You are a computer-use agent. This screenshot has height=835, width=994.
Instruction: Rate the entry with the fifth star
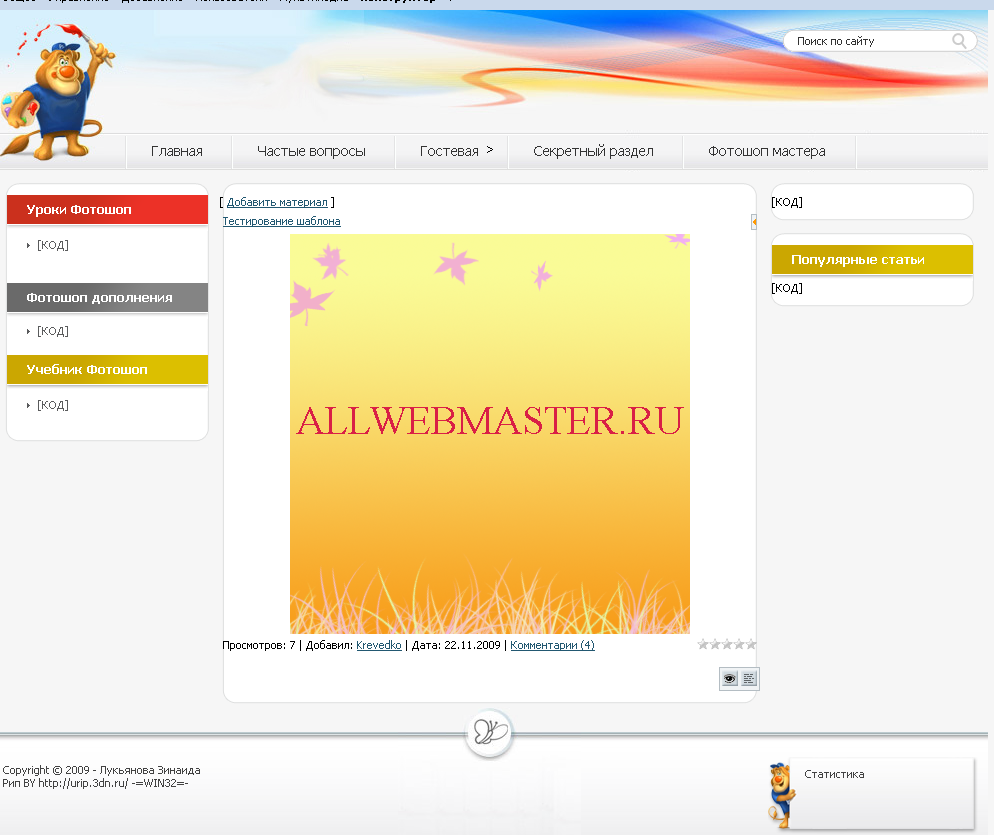pyautogui.click(x=751, y=645)
